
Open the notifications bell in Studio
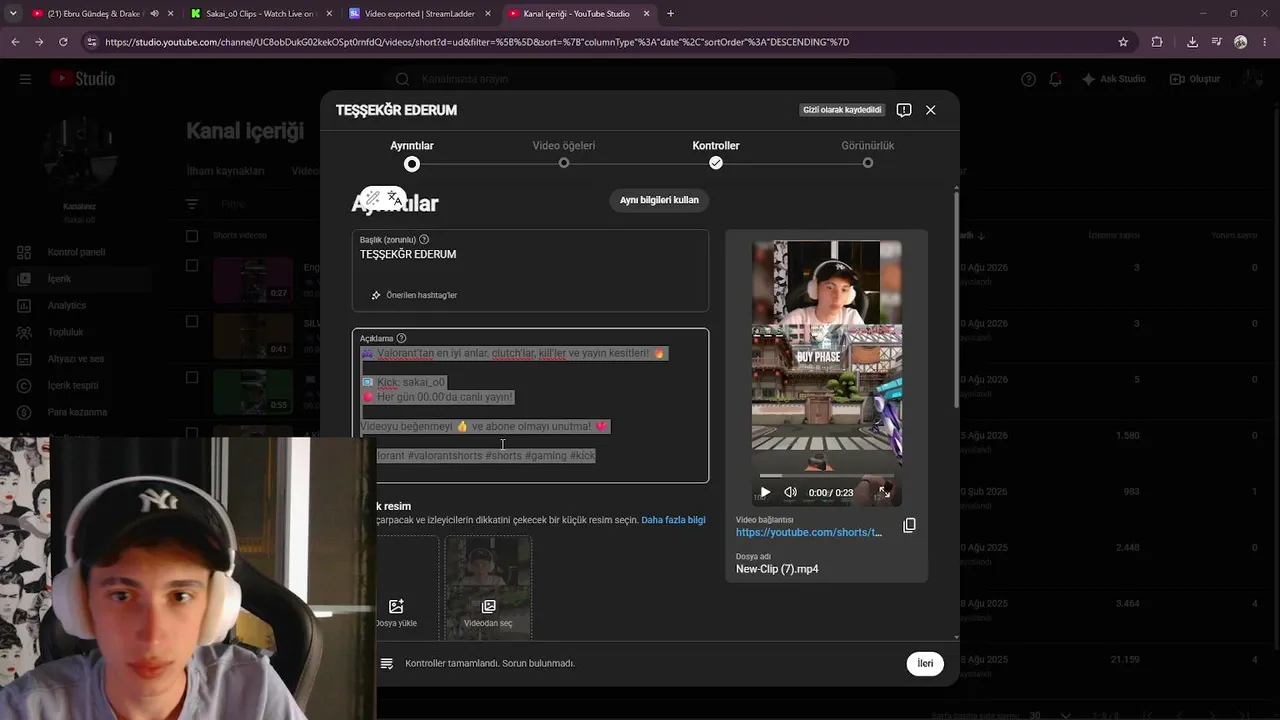pos(1055,79)
